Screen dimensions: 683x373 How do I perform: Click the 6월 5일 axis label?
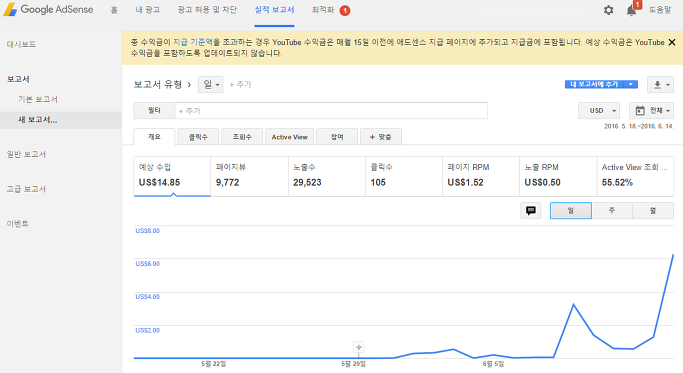[x=493, y=364]
